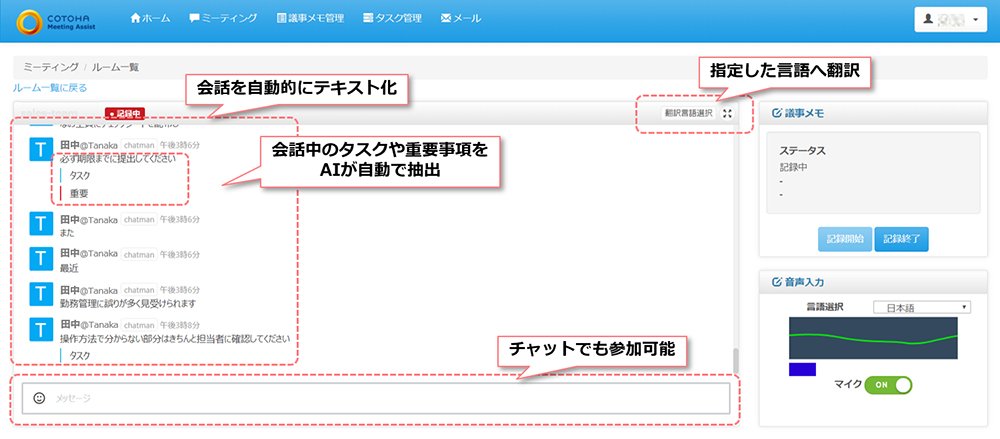Click the chat area scrollbar
This screenshot has width=1000, height=439.
point(735,361)
